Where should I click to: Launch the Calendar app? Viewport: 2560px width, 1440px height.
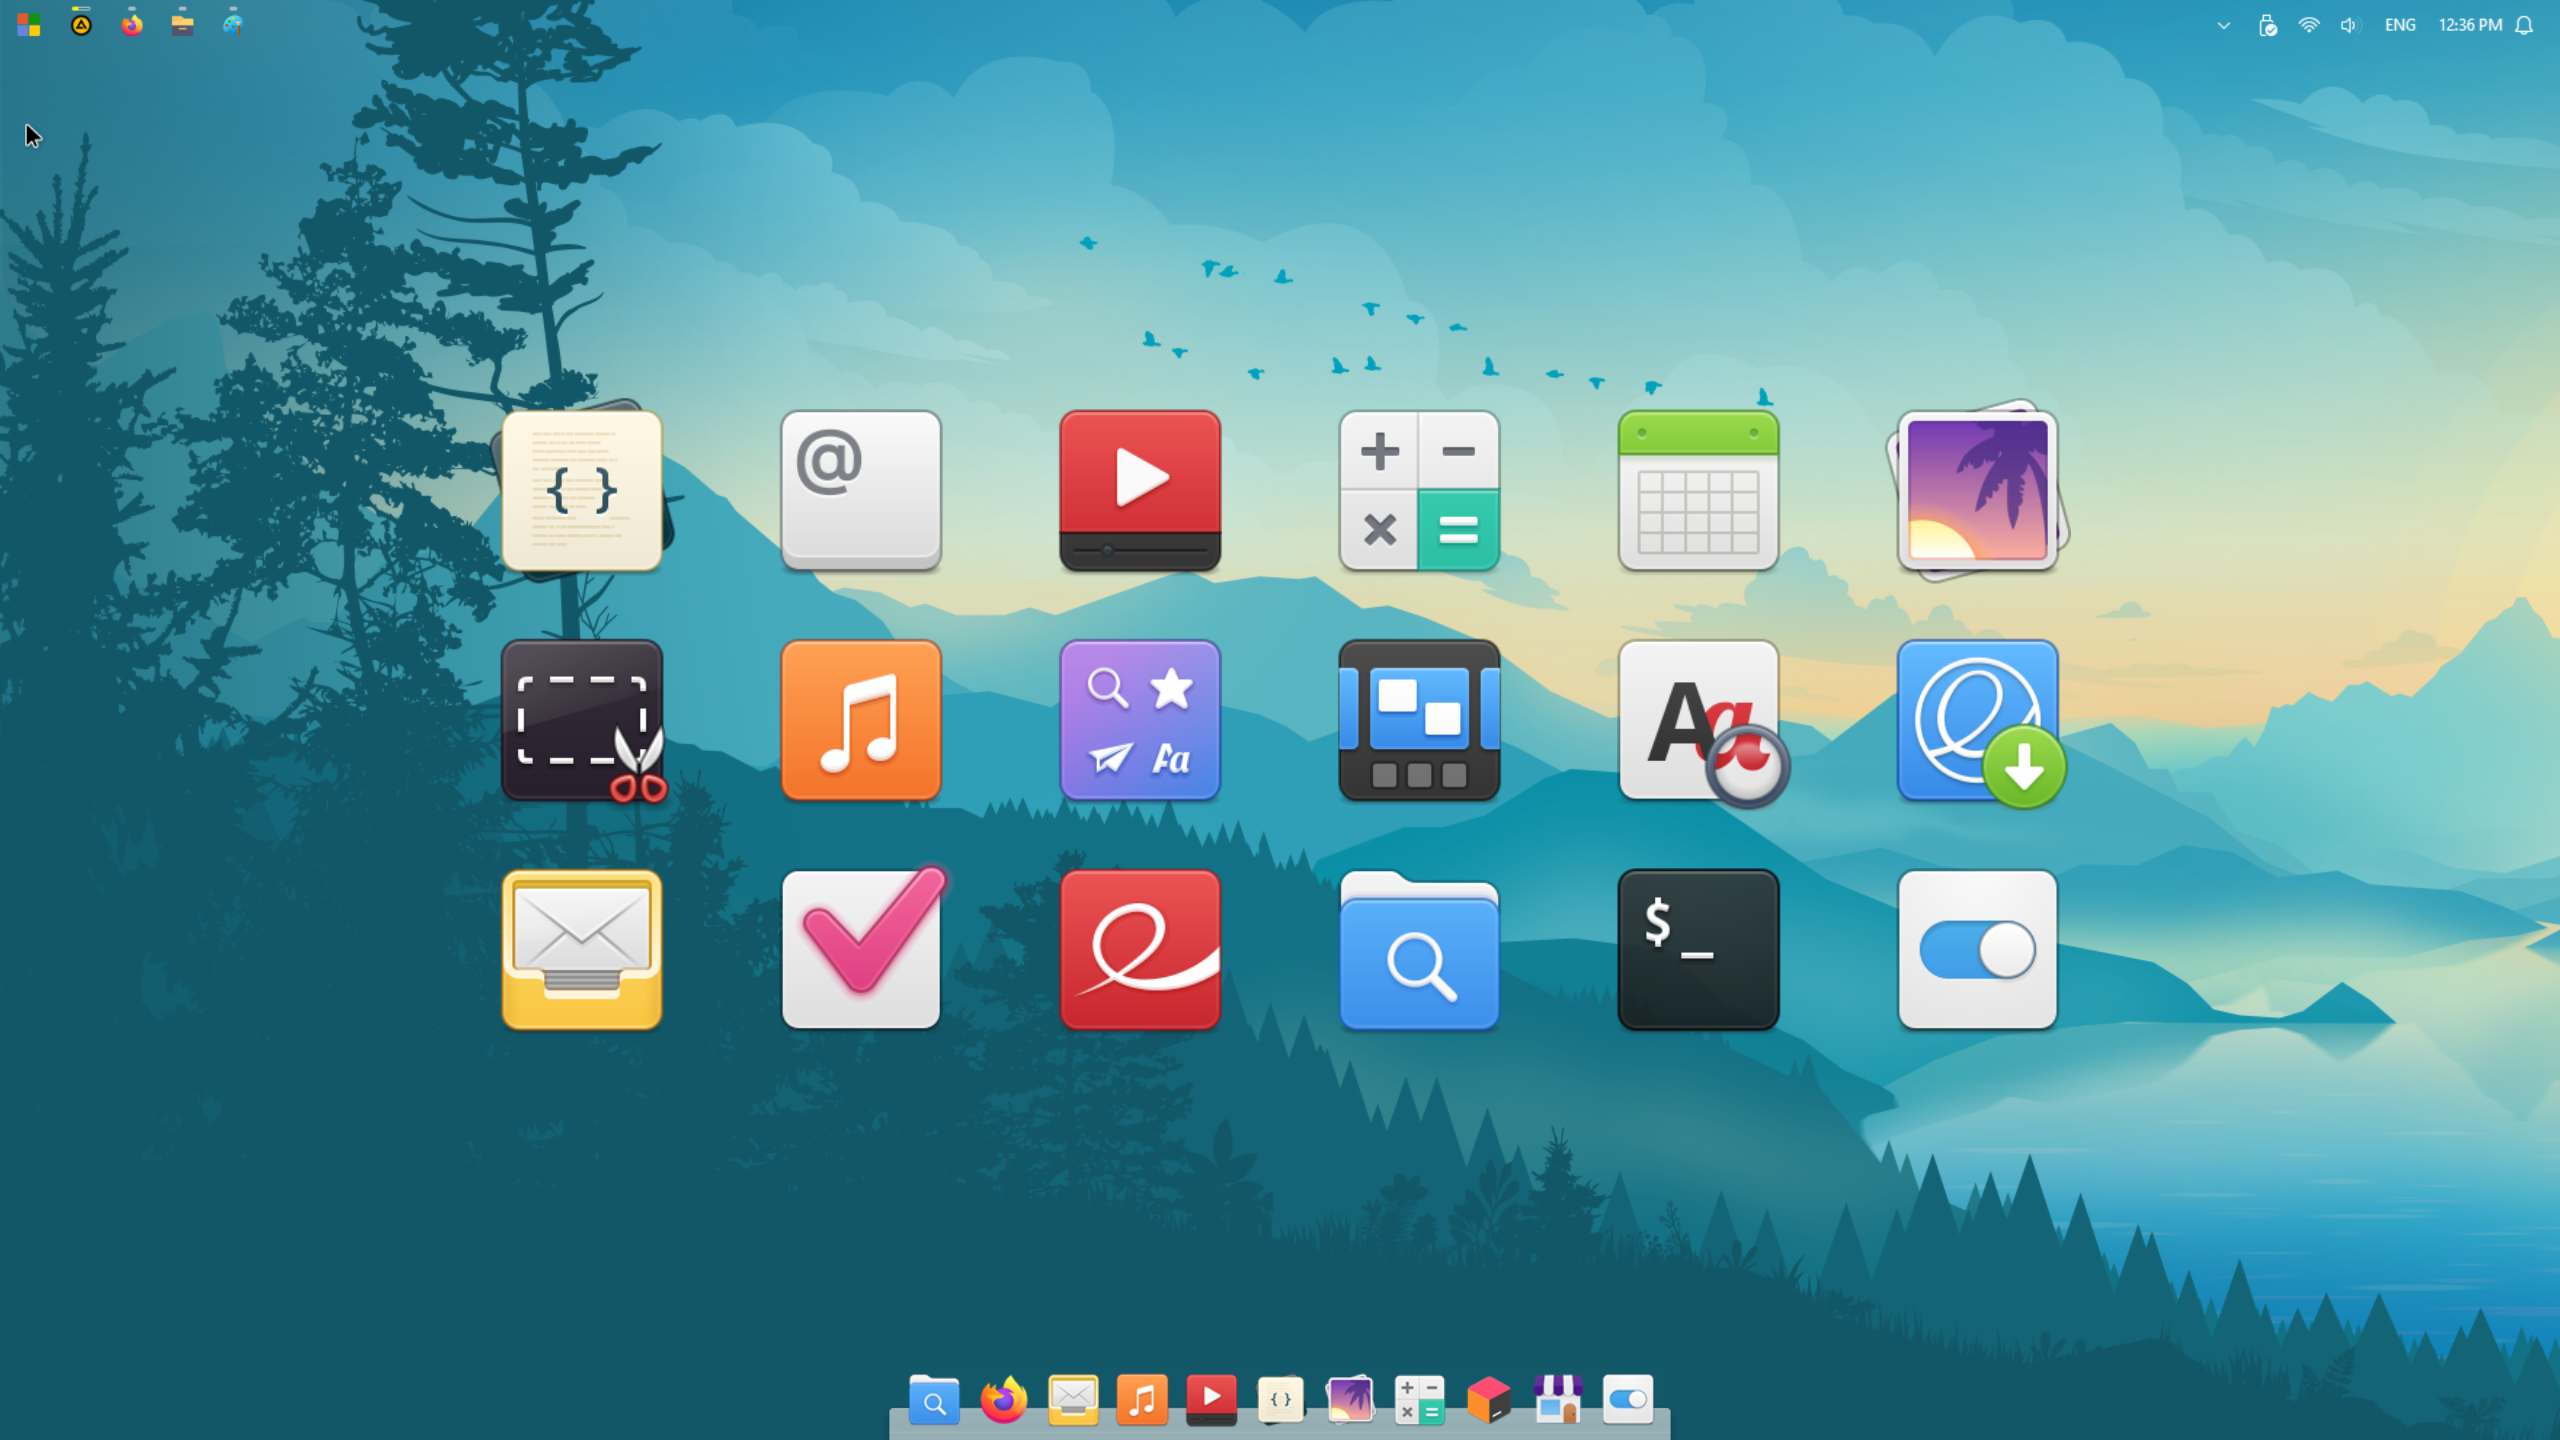pos(1698,490)
